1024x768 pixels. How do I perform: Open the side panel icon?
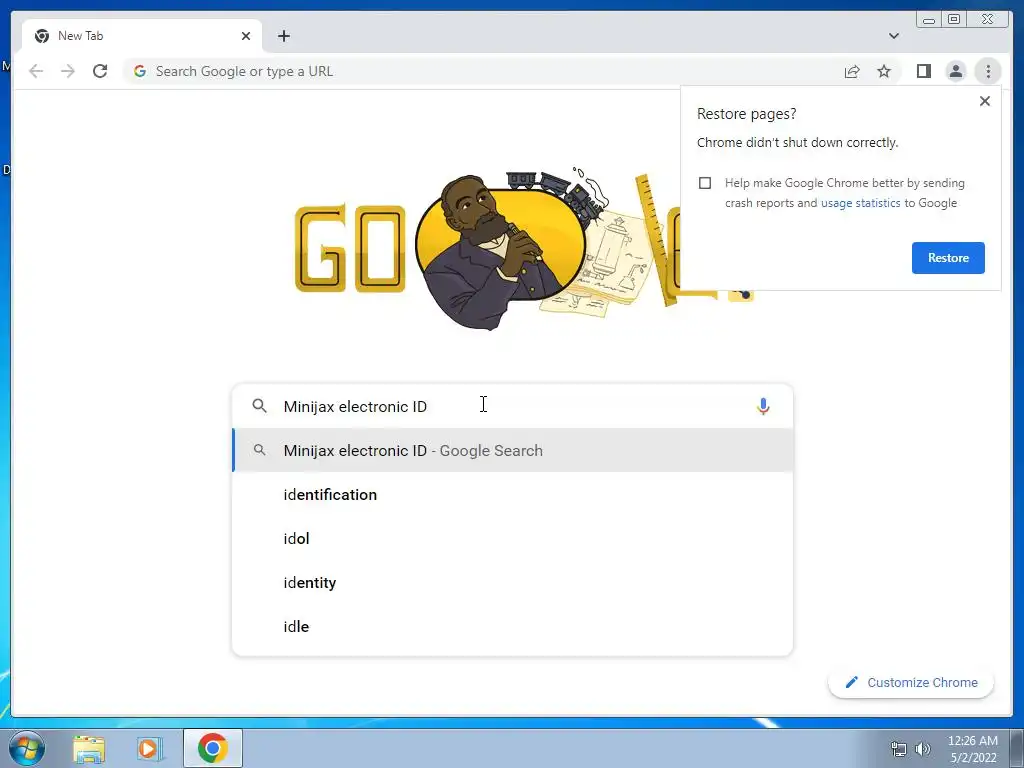click(923, 71)
